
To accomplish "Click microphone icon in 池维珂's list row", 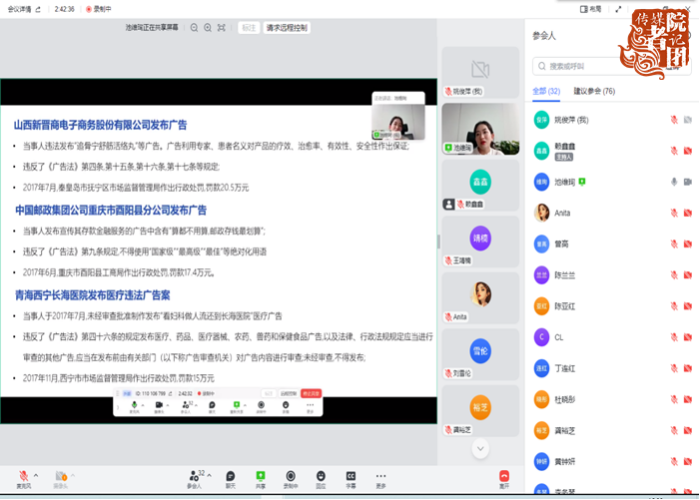I will [674, 182].
